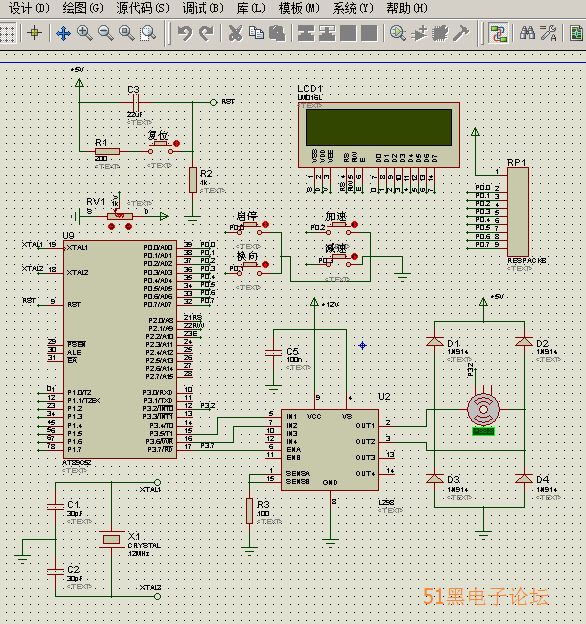Open pick parts from library icon

[398, 33]
